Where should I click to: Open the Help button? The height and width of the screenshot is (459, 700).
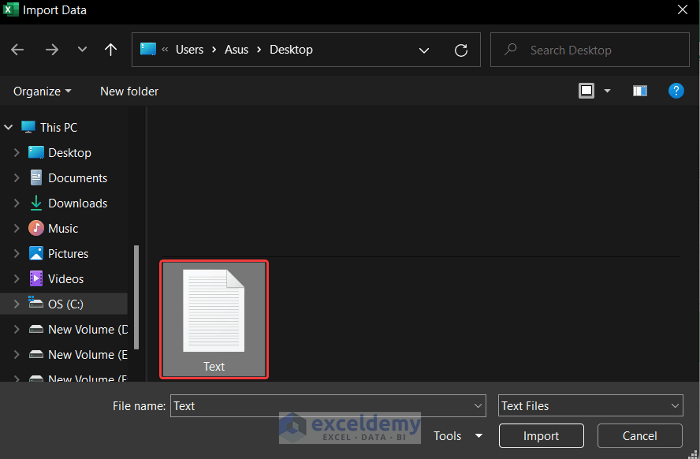676,91
